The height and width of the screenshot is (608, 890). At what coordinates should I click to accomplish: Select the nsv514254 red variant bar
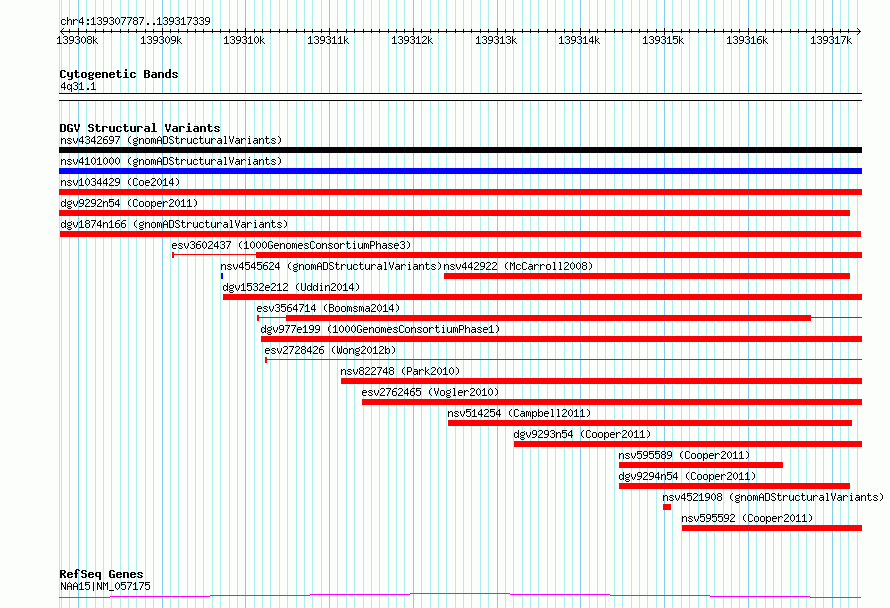coord(650,423)
